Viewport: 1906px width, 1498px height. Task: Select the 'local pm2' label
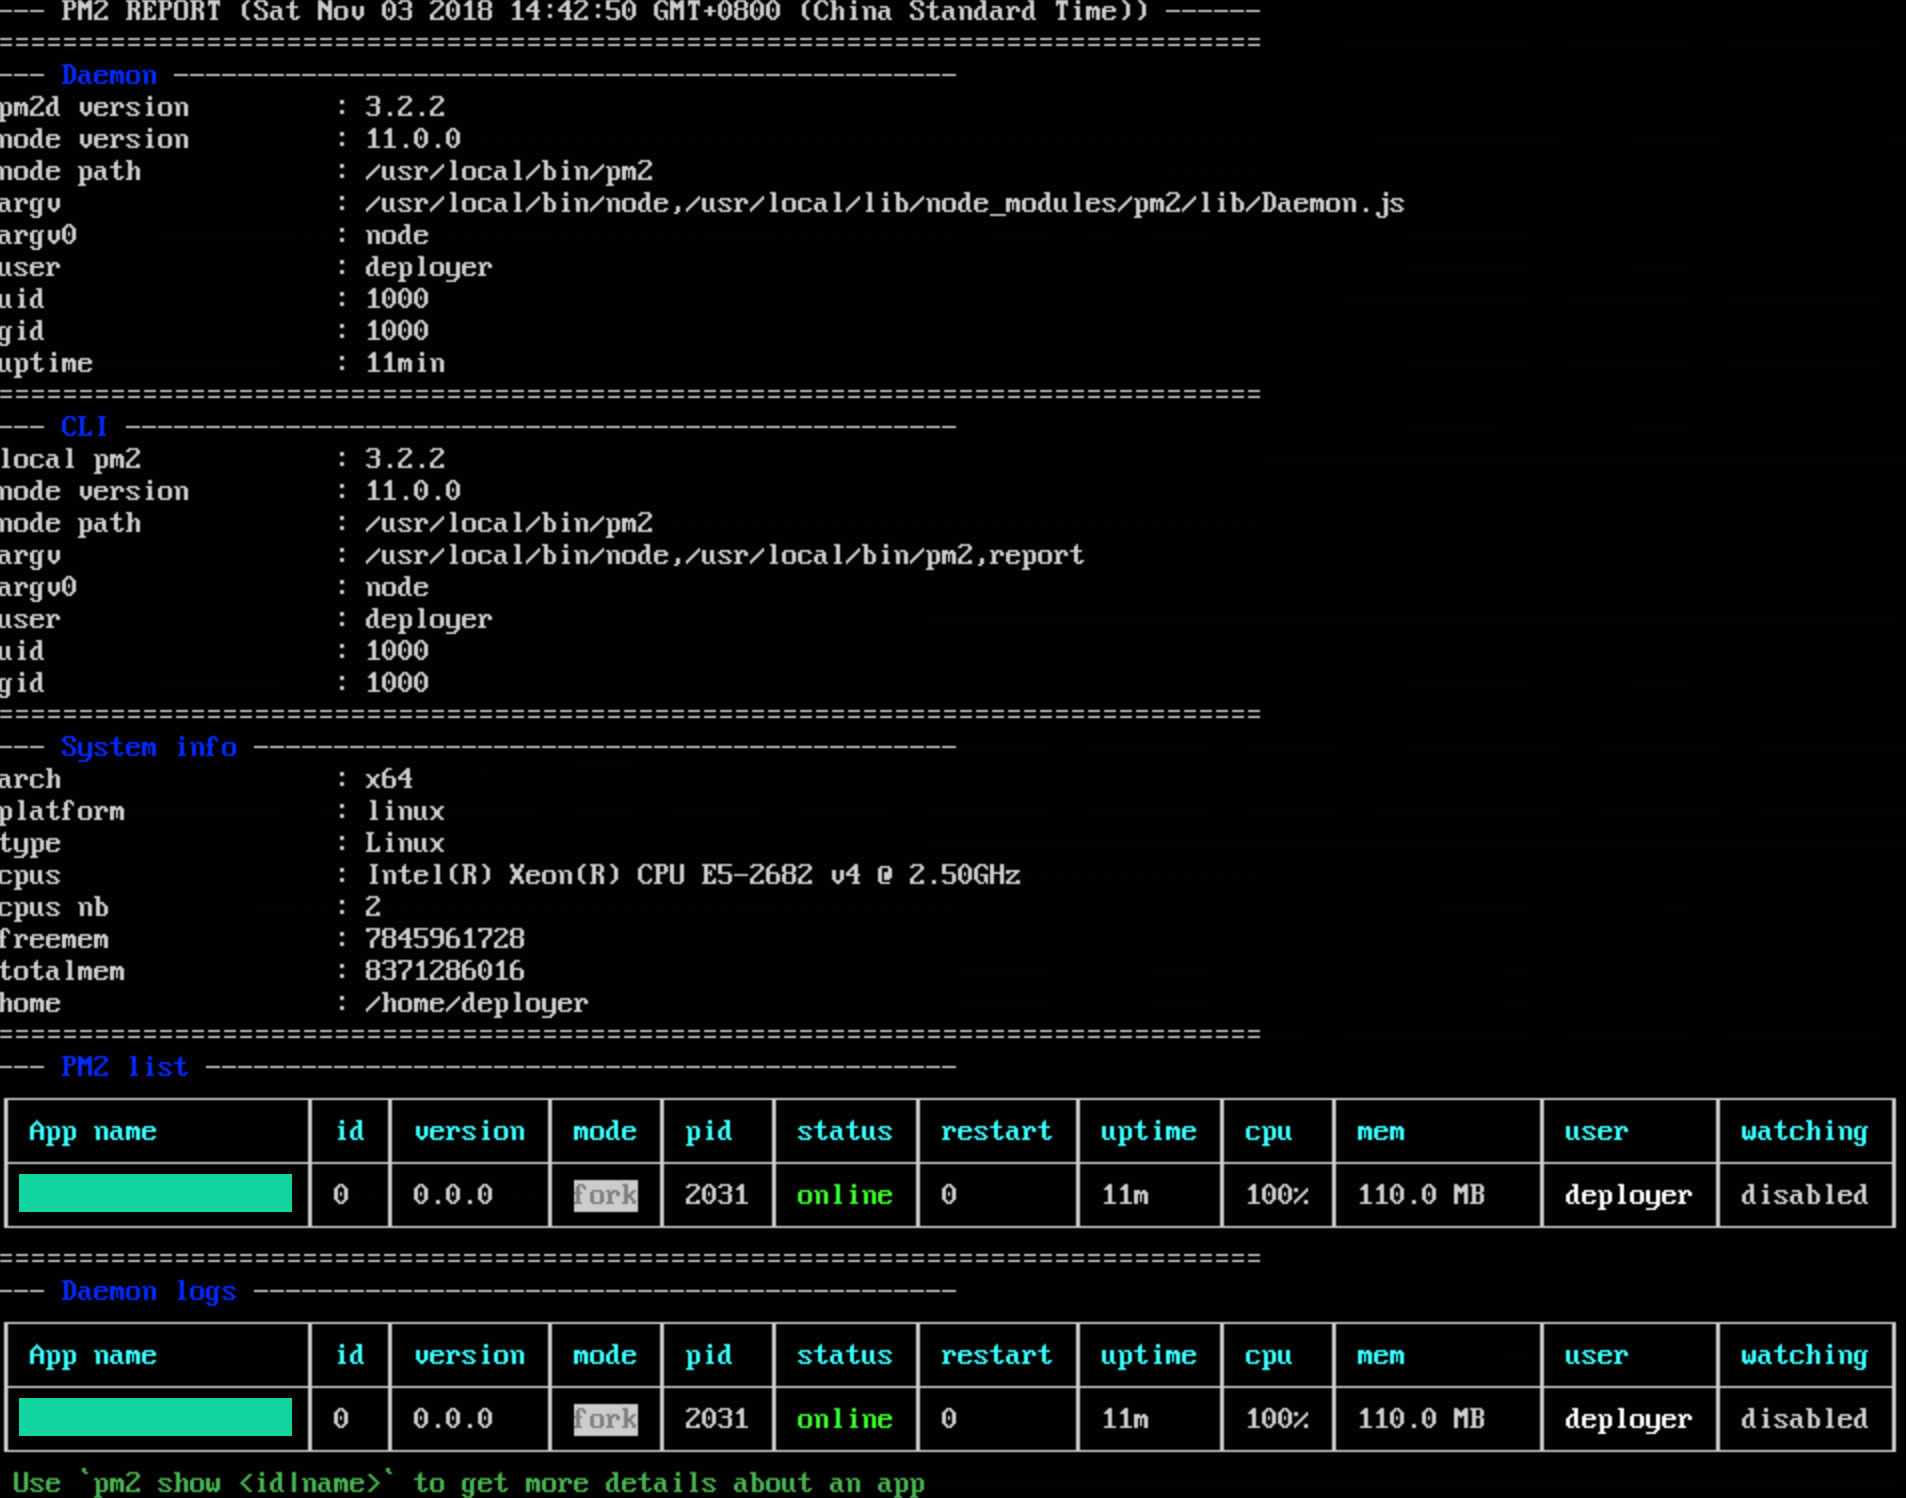tap(70, 459)
